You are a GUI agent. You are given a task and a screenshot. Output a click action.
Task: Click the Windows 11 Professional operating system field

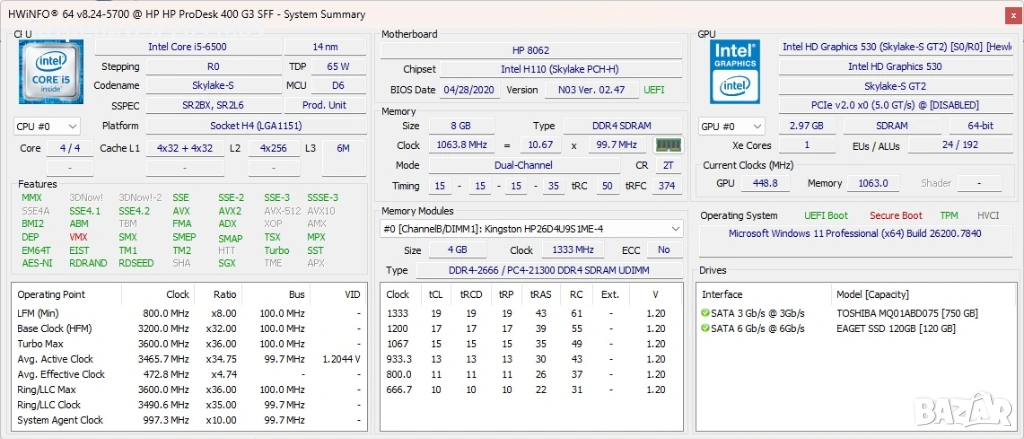(855, 235)
